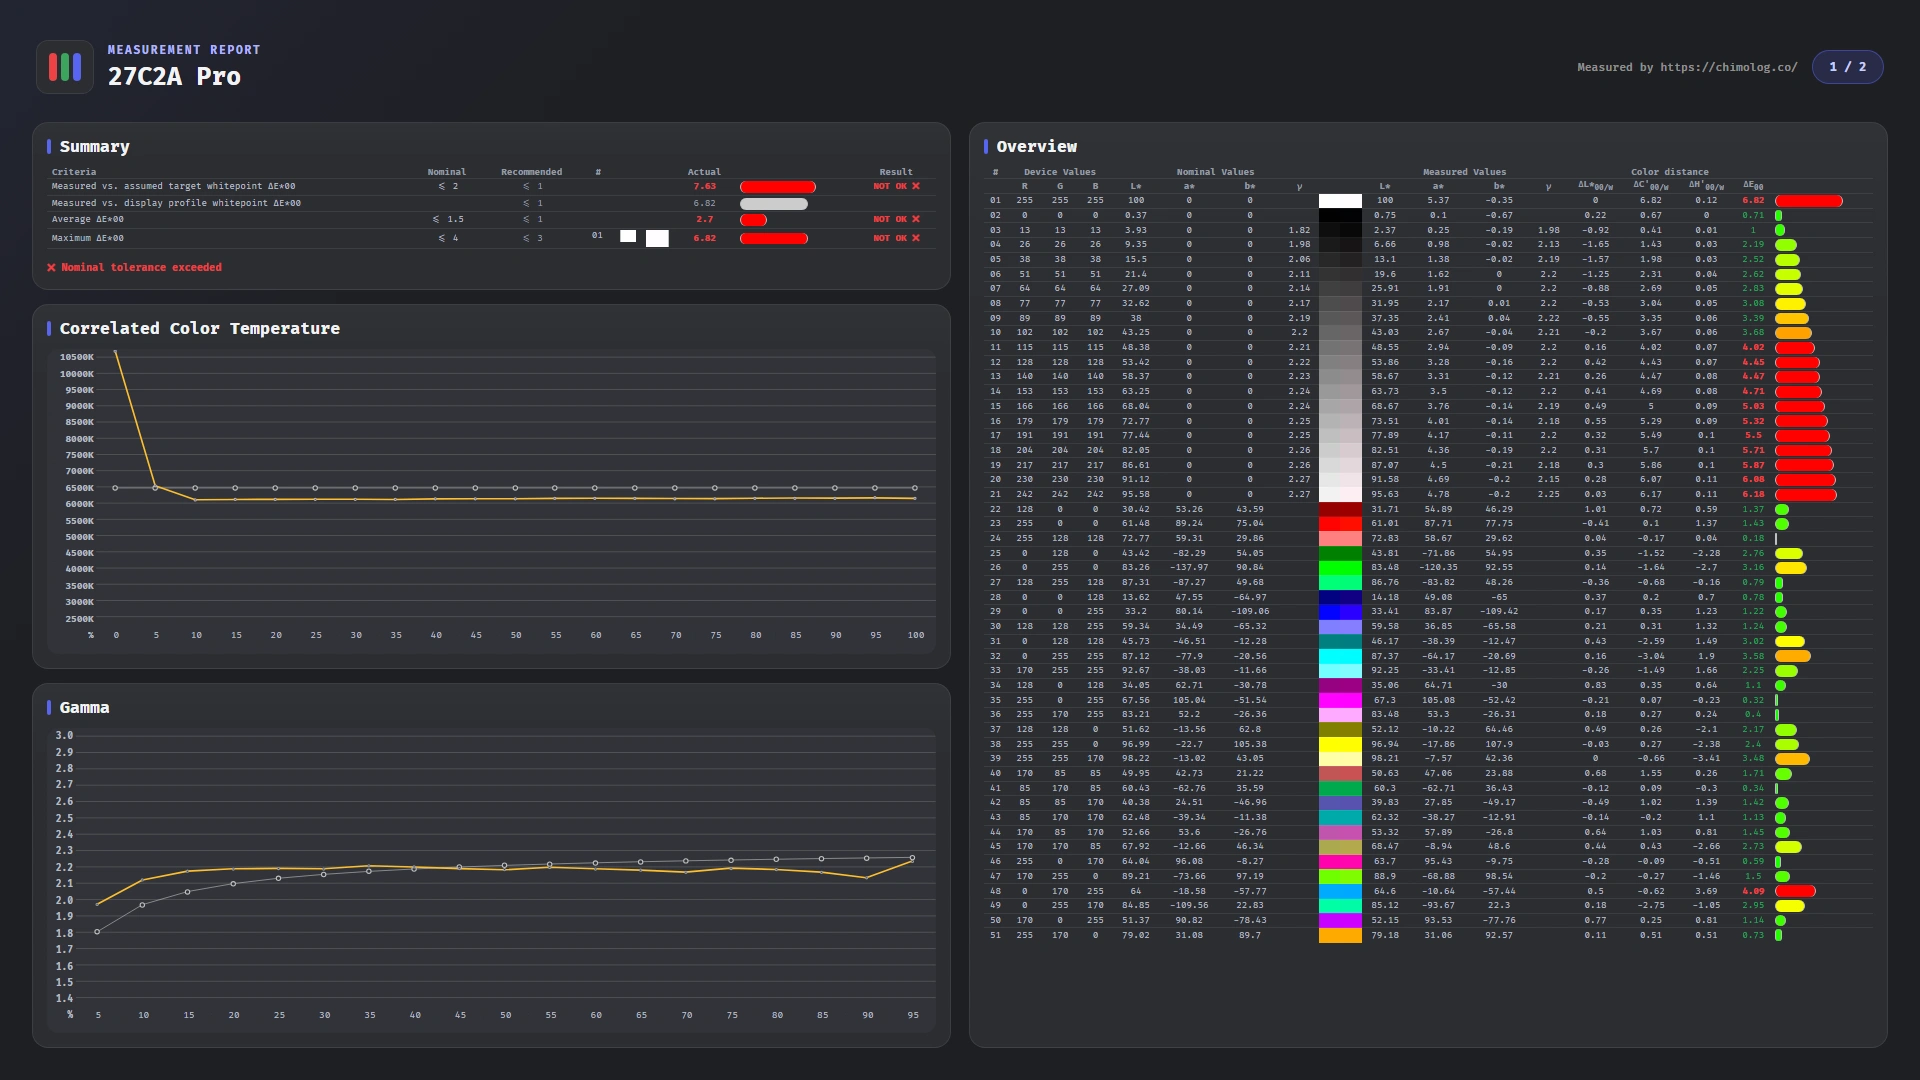Click NOT OK mark in Maximum ΔE*00 row

(x=896, y=238)
